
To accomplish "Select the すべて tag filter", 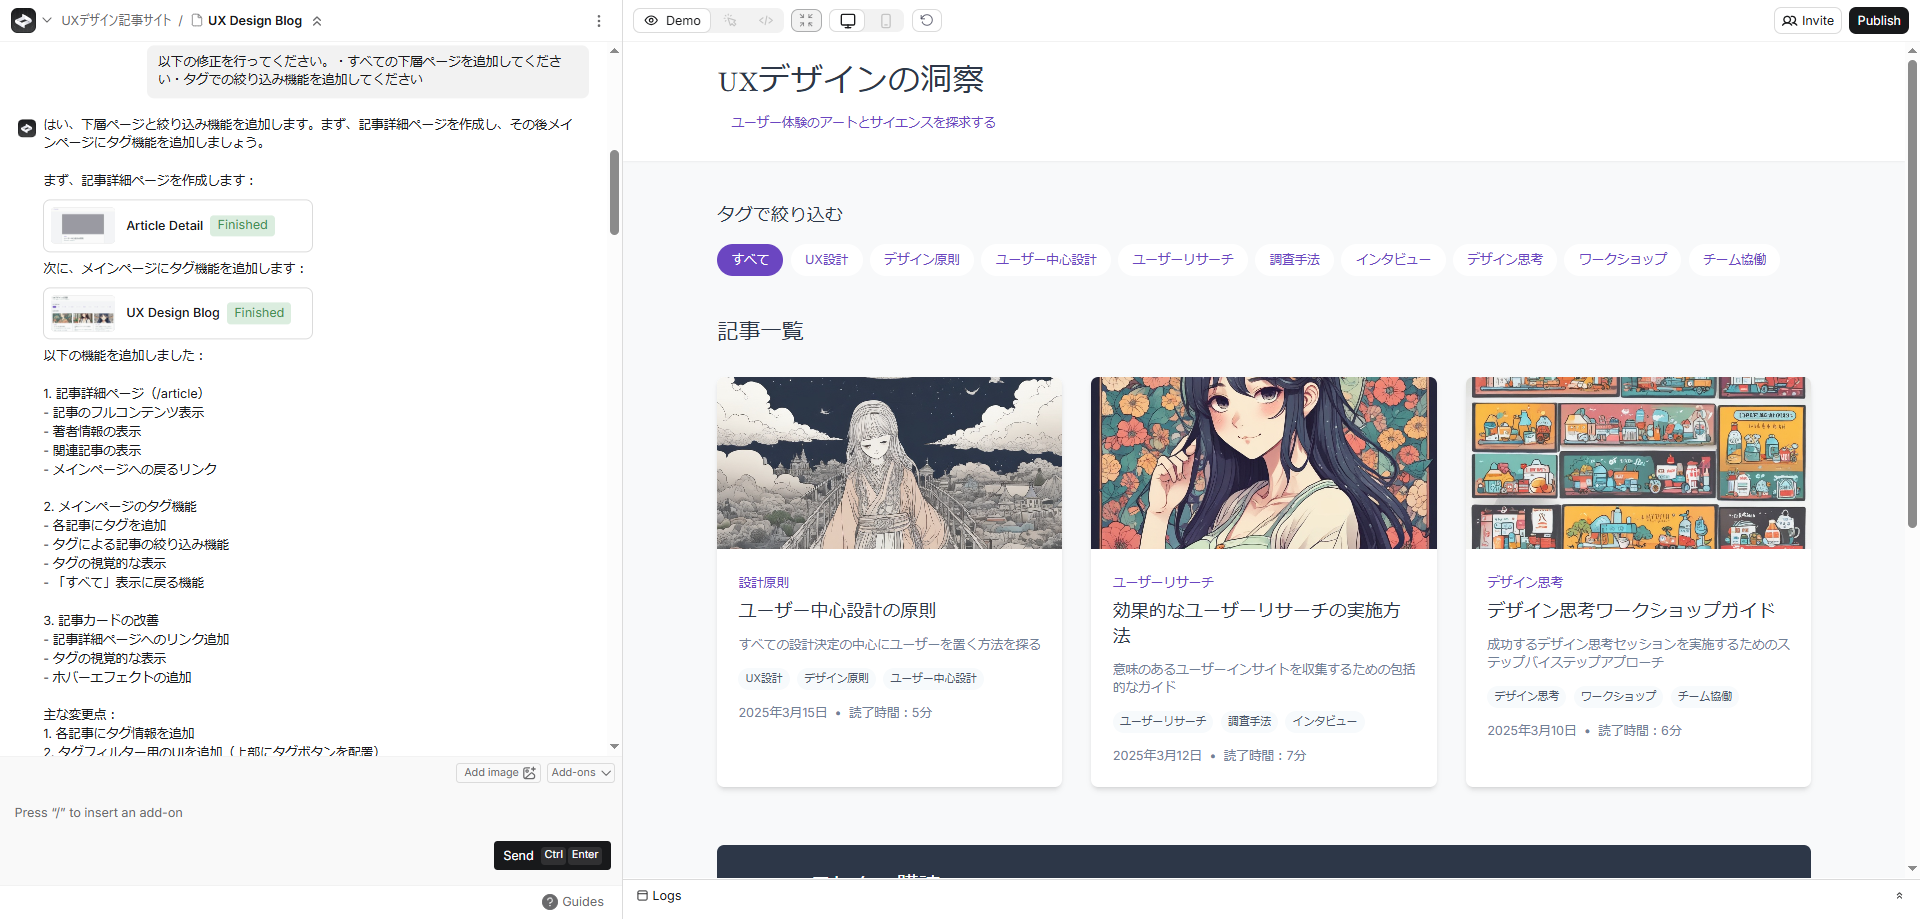I will pyautogui.click(x=749, y=260).
